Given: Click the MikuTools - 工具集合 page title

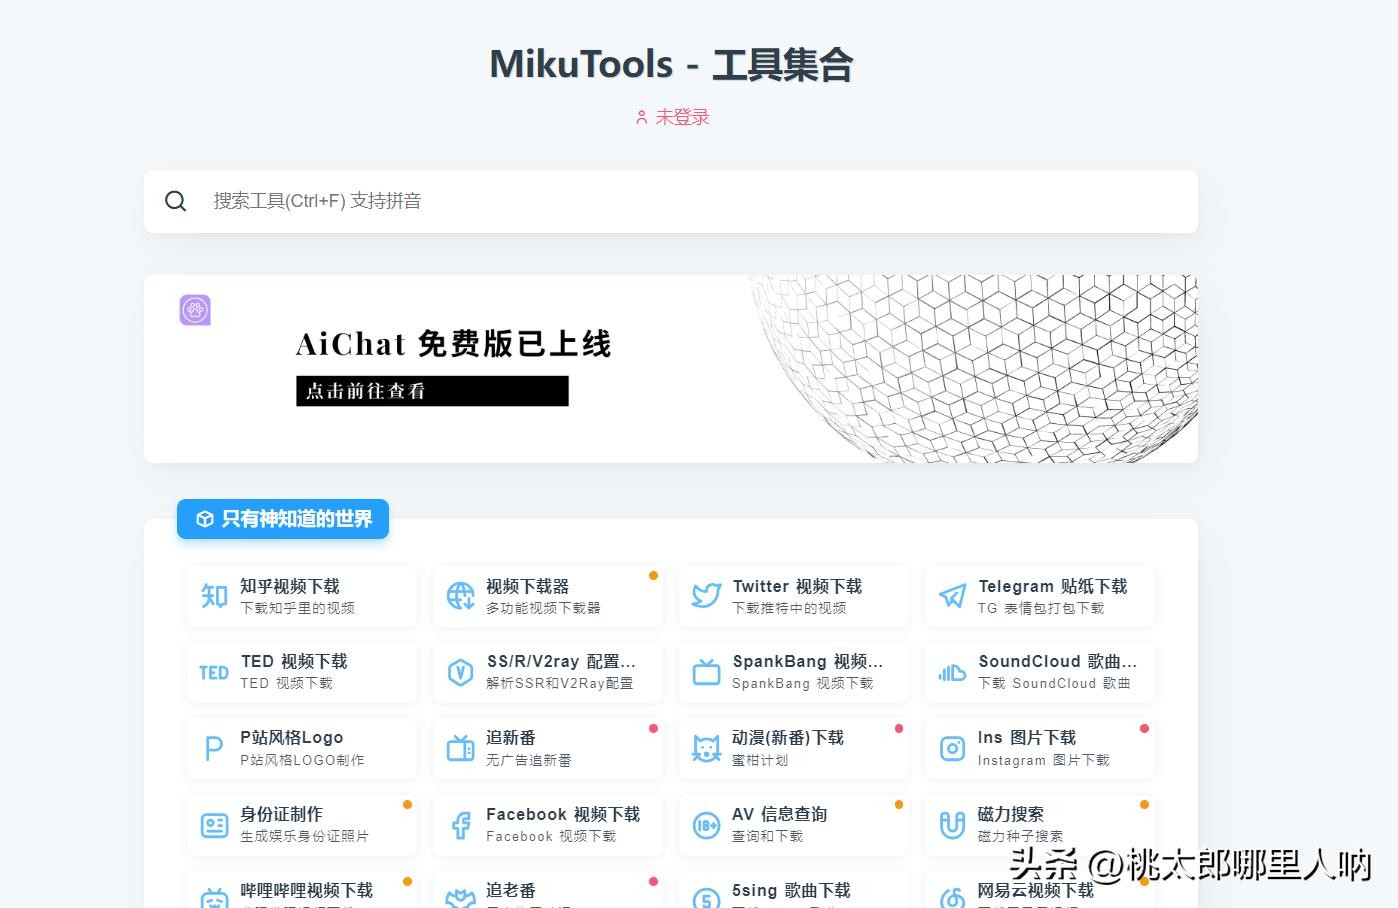Looking at the screenshot, I should click(x=671, y=65).
